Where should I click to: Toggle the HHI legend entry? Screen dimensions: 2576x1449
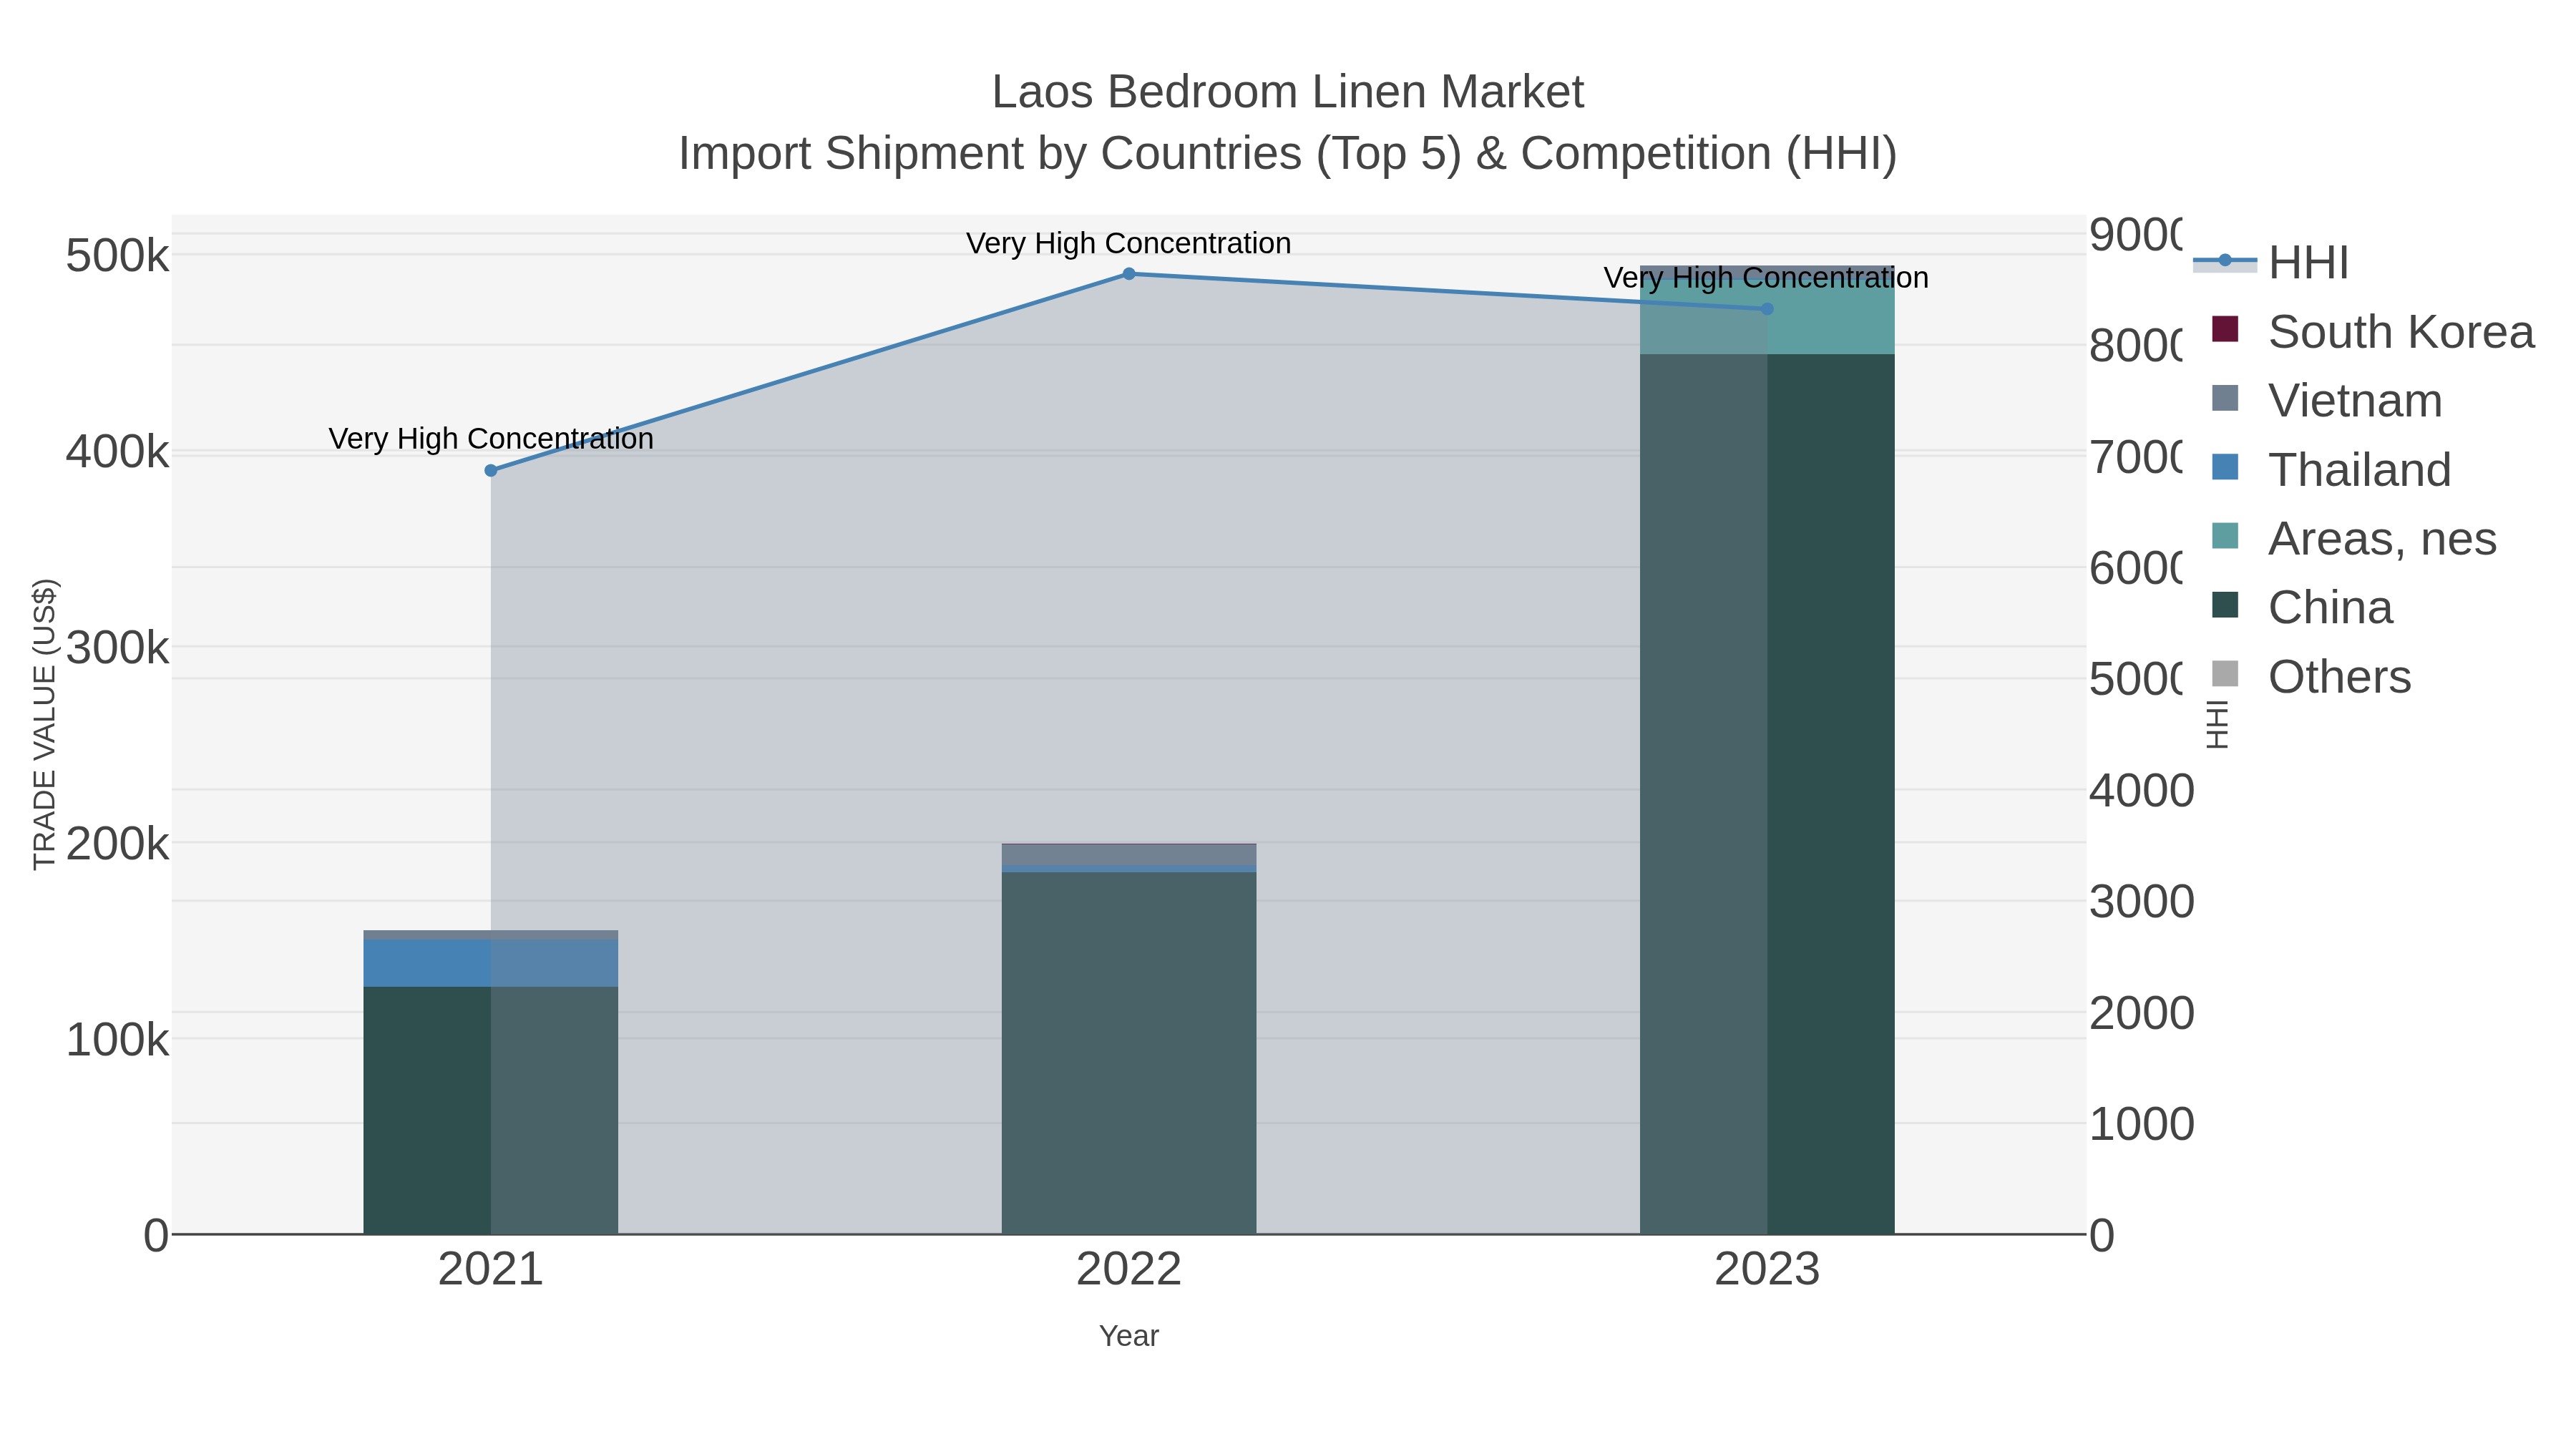click(2270, 263)
